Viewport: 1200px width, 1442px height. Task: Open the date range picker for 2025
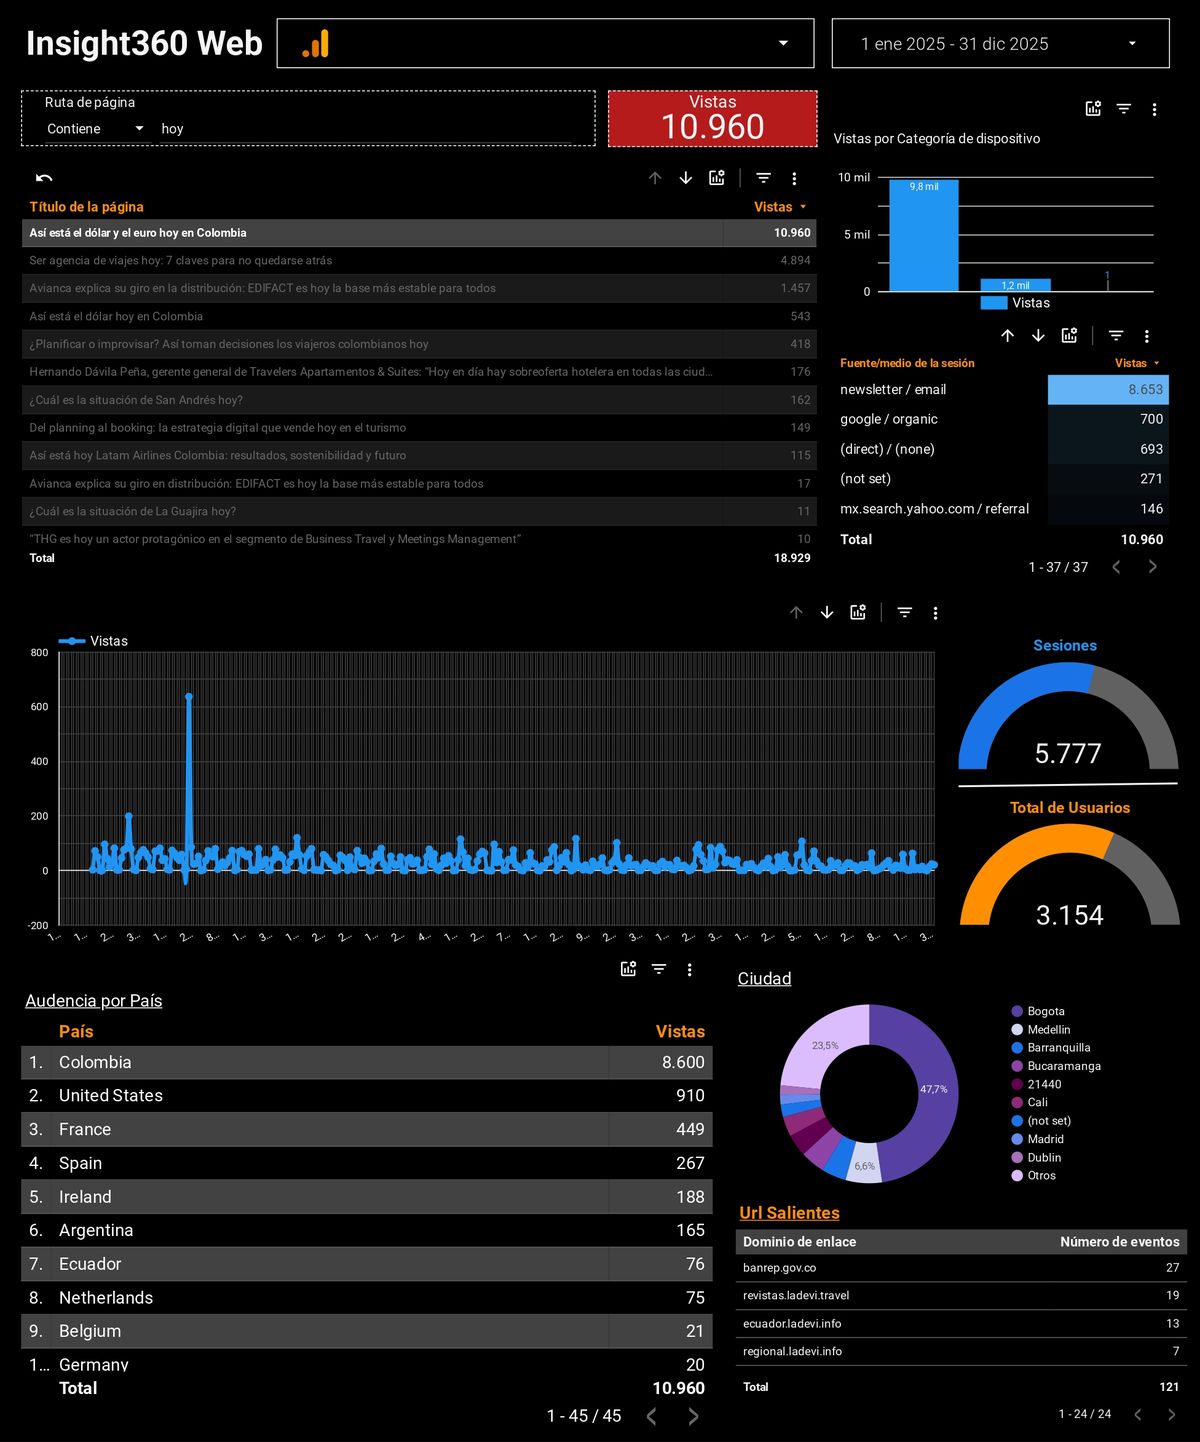click(x=1000, y=44)
